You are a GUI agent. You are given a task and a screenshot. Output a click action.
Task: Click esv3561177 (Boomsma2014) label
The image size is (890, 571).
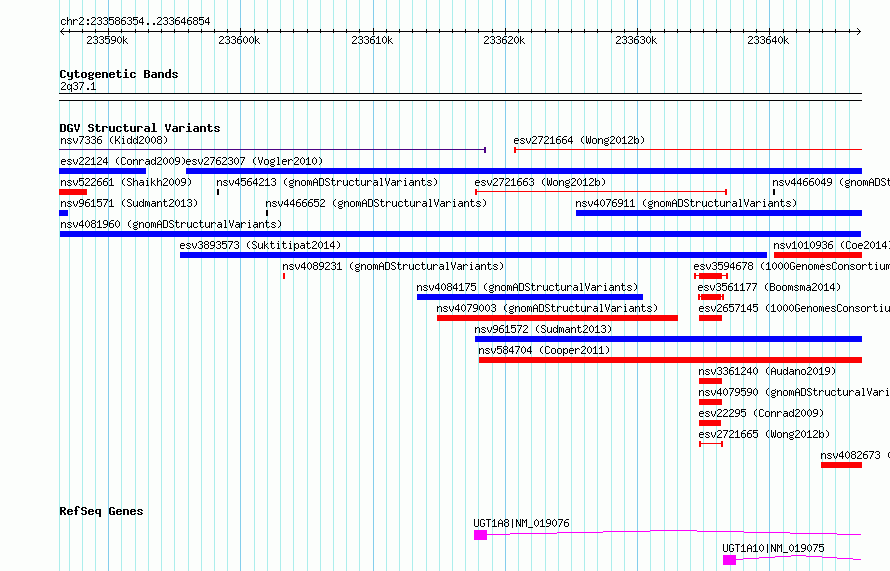point(769,287)
